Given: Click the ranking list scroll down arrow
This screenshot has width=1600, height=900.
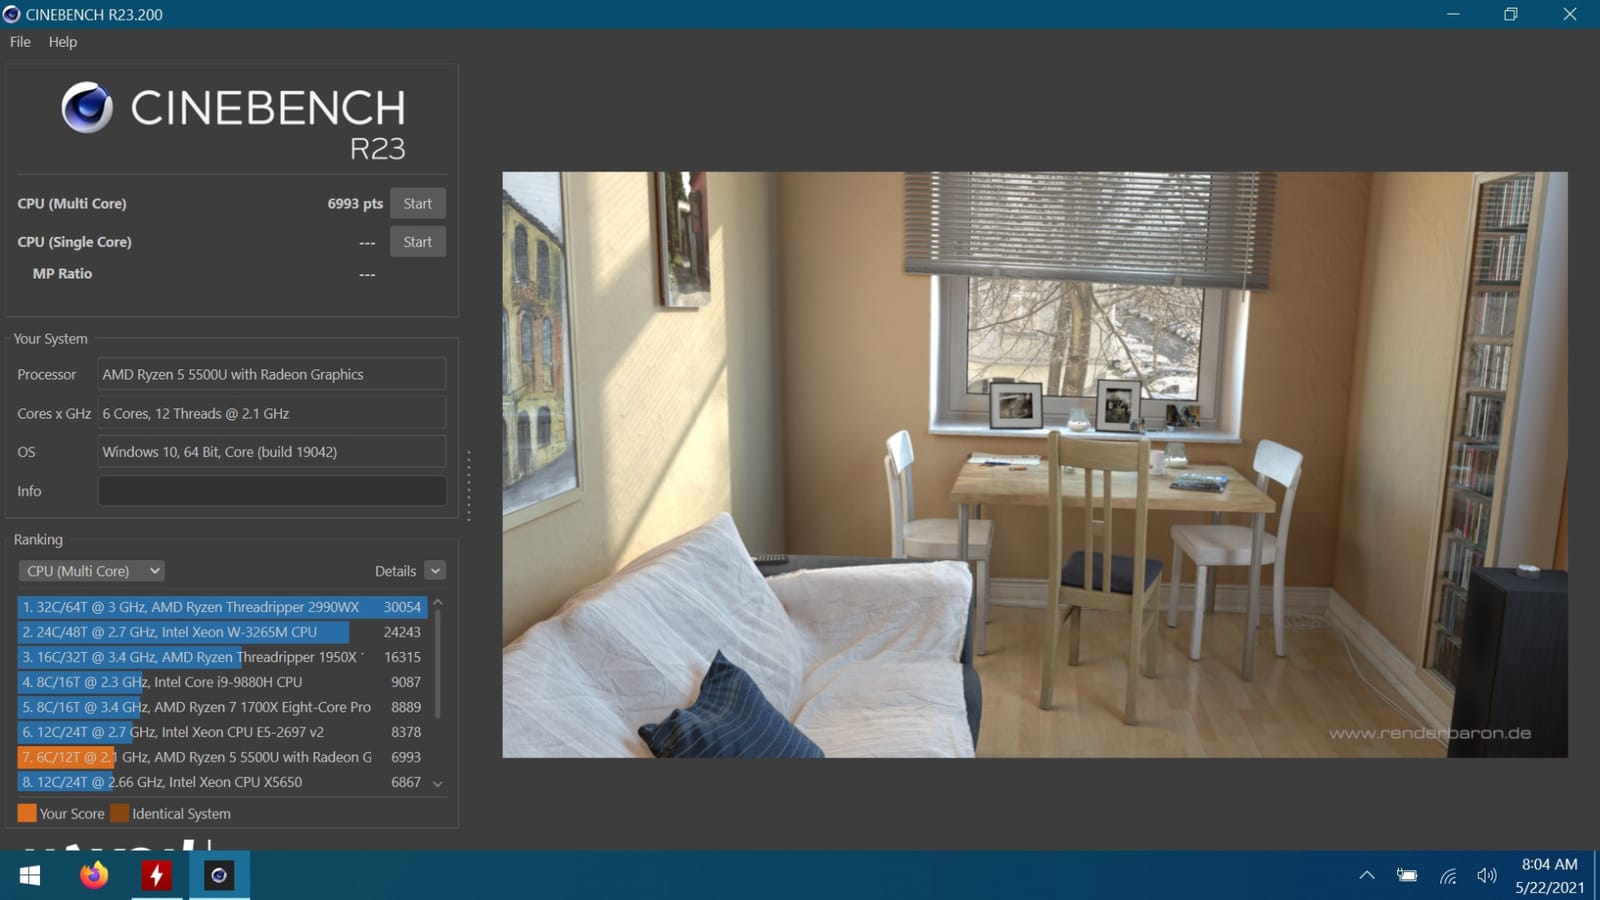Looking at the screenshot, I should point(438,784).
